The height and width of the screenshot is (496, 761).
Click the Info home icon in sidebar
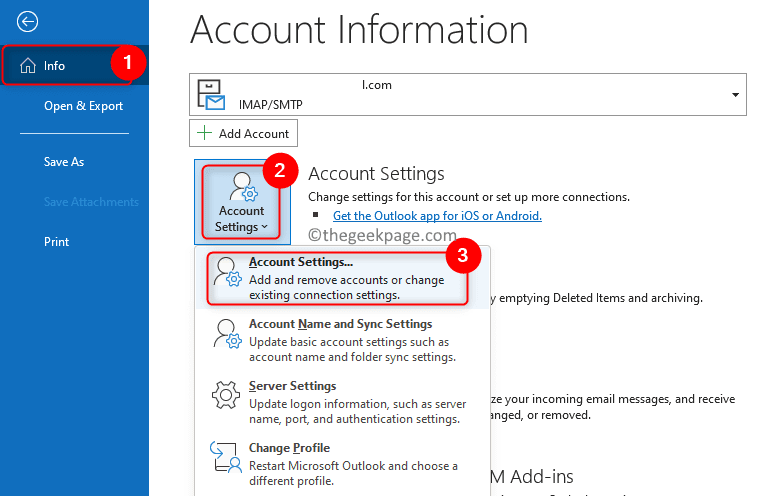point(27,66)
